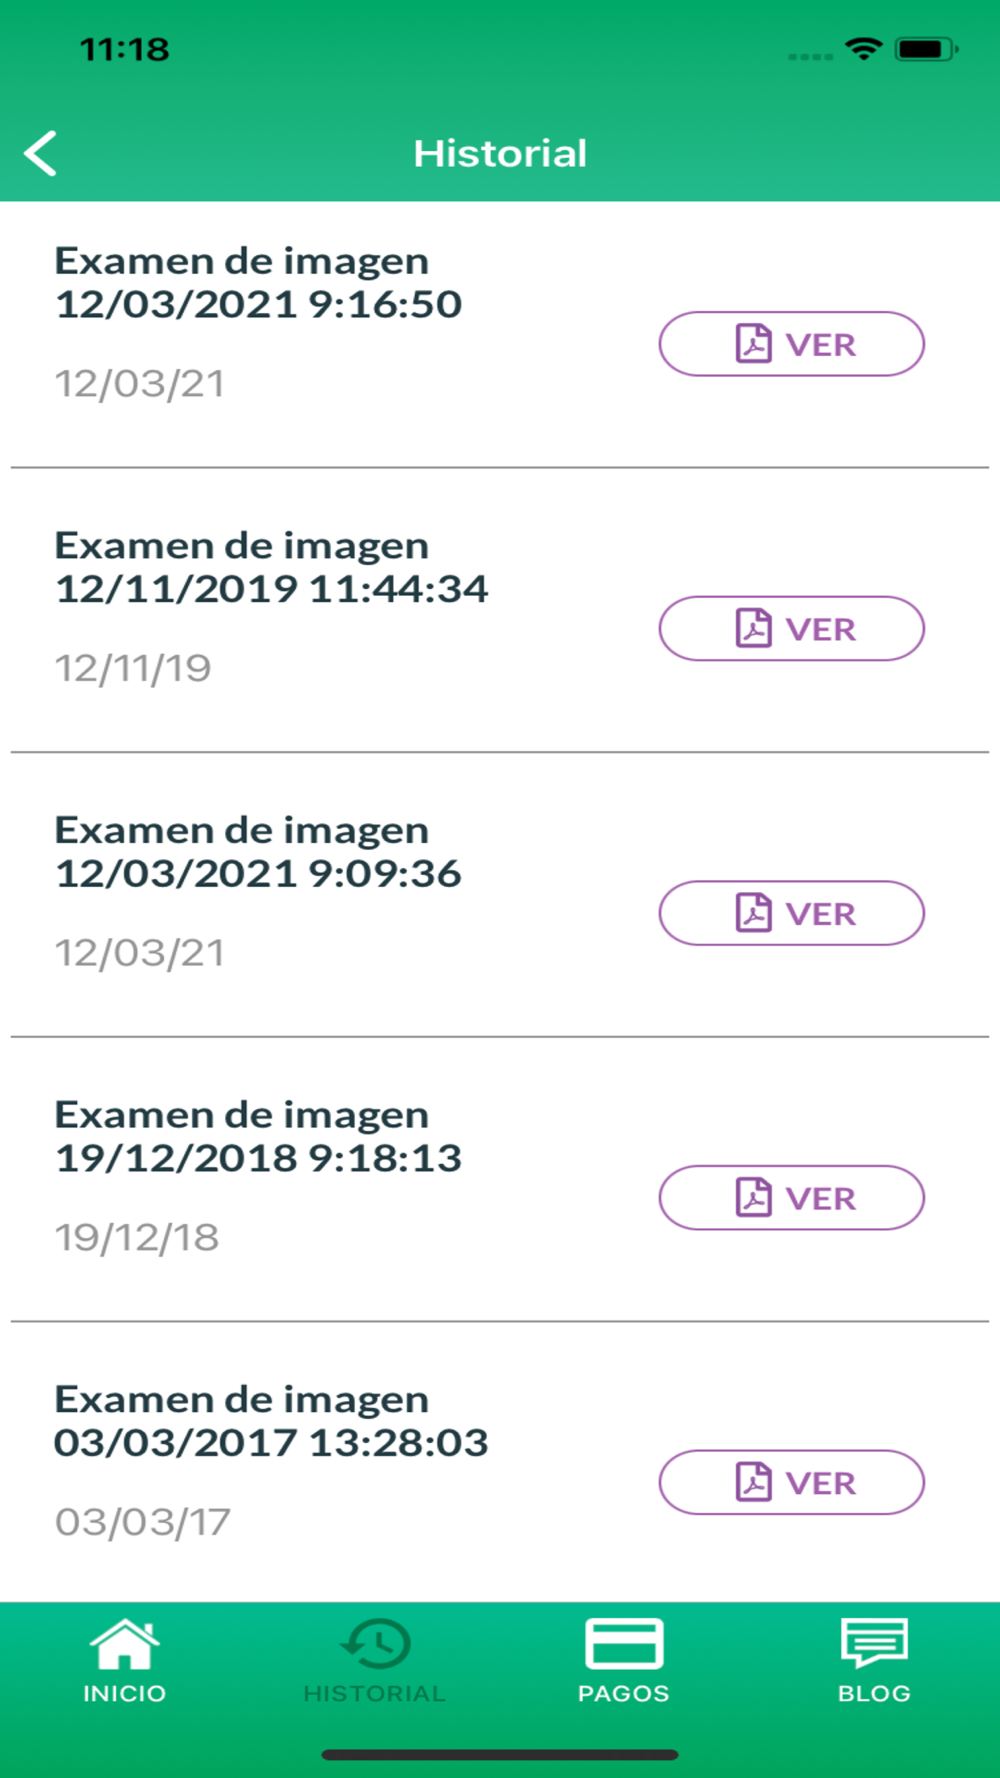This screenshot has height=1778, width=1000.
Task: Select the Historial clock icon
Action: click(375, 1643)
